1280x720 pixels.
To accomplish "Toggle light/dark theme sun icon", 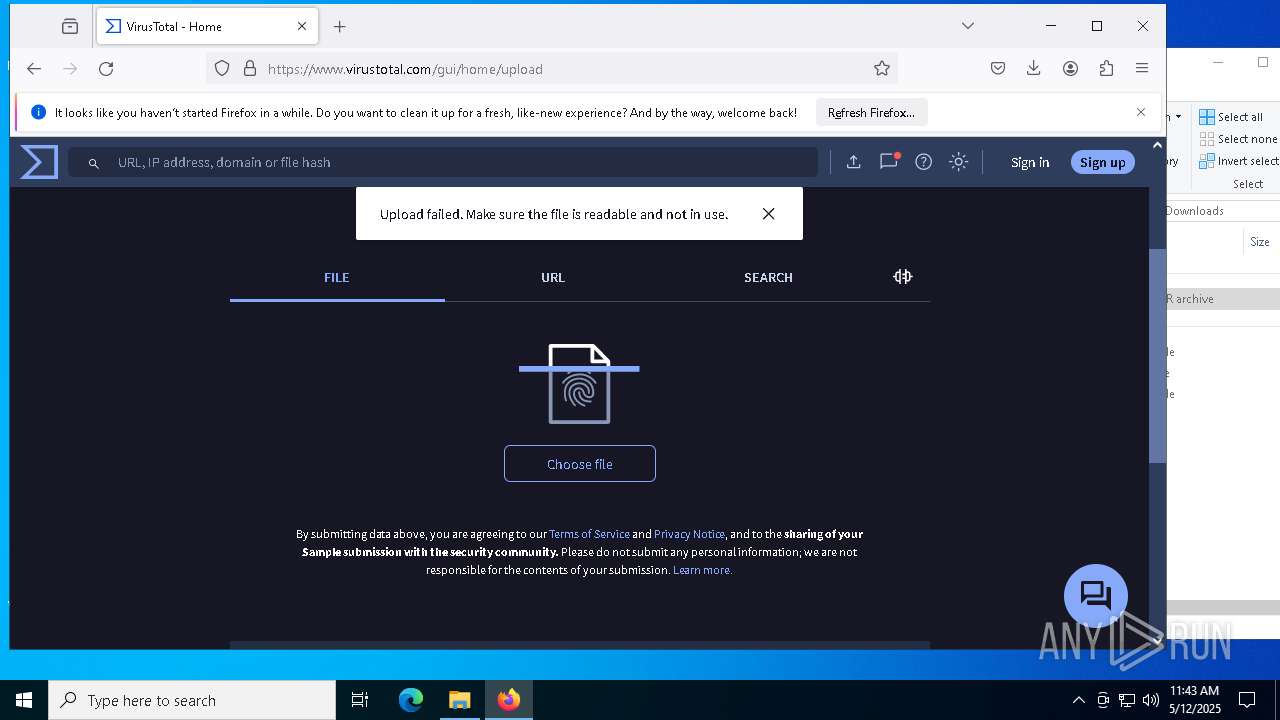I will [959, 162].
